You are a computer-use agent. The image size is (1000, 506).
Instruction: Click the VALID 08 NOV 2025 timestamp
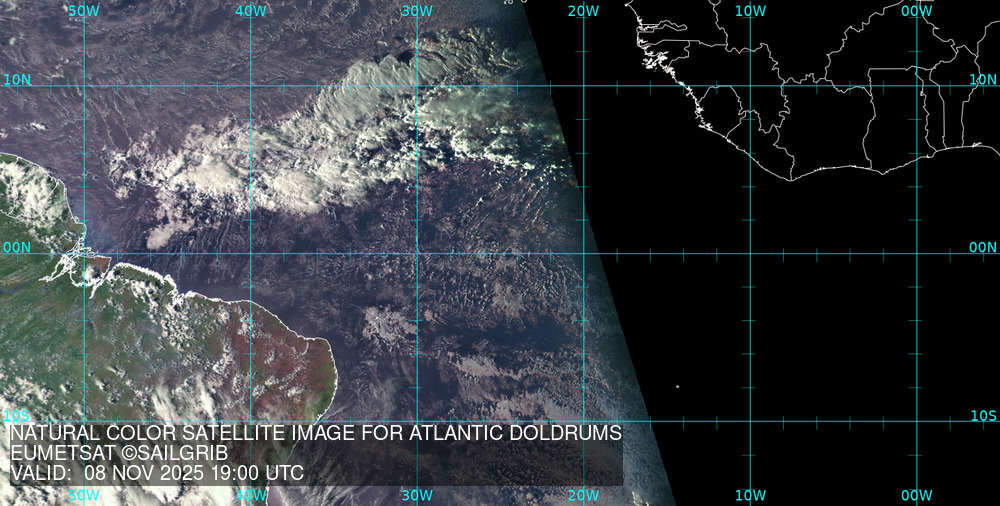point(157,473)
